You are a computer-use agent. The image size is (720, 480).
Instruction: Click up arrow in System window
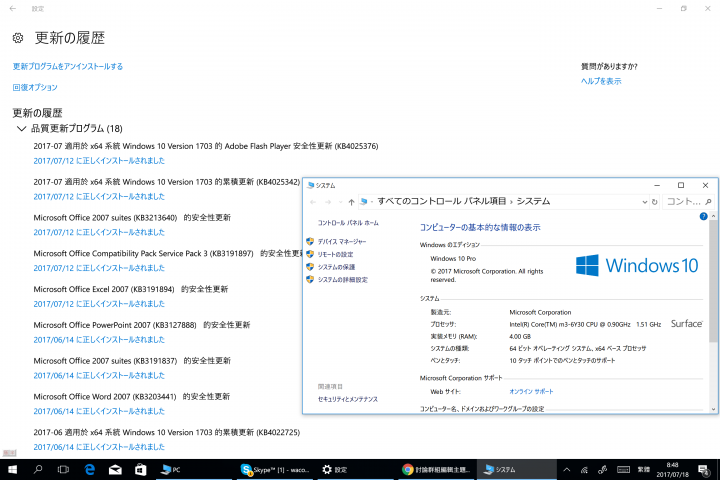pos(351,202)
